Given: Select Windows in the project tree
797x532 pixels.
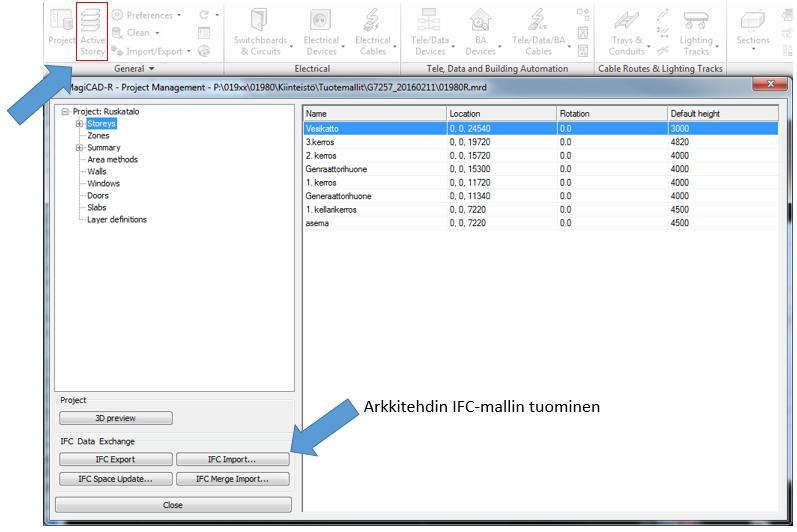Looking at the screenshot, I should click(103, 183).
